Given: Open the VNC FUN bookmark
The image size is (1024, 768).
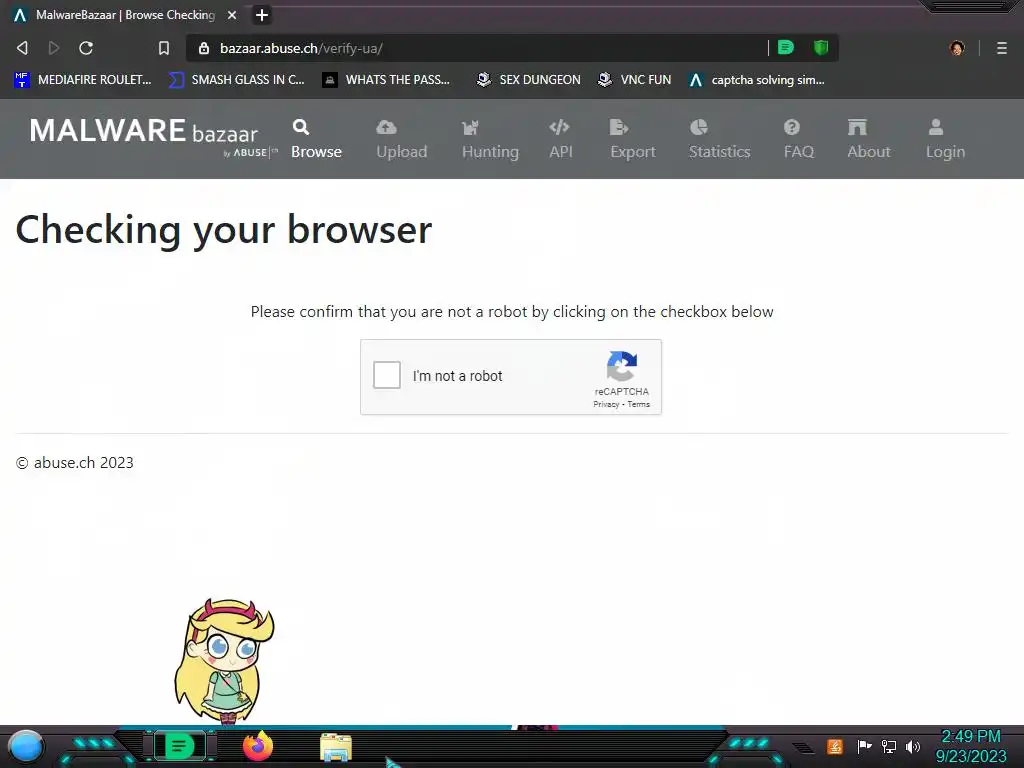Looking at the screenshot, I should (x=634, y=80).
